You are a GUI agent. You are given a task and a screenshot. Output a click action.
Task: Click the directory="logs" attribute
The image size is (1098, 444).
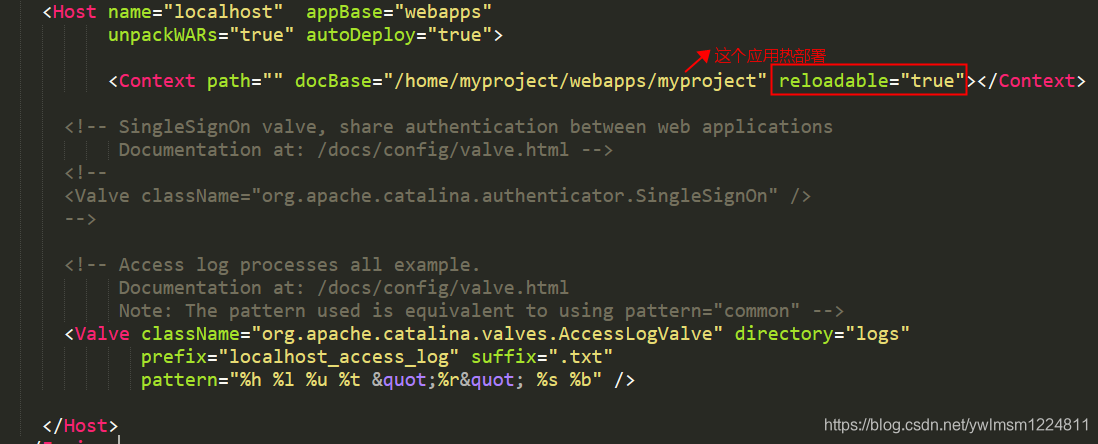click(x=822, y=333)
